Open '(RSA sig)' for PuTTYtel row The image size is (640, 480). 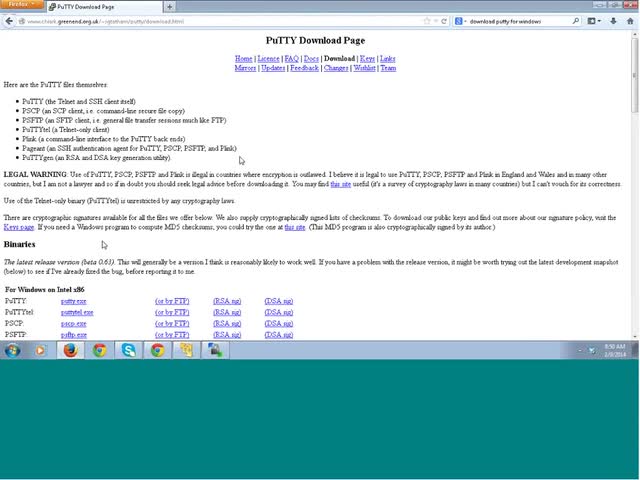pos(227,313)
